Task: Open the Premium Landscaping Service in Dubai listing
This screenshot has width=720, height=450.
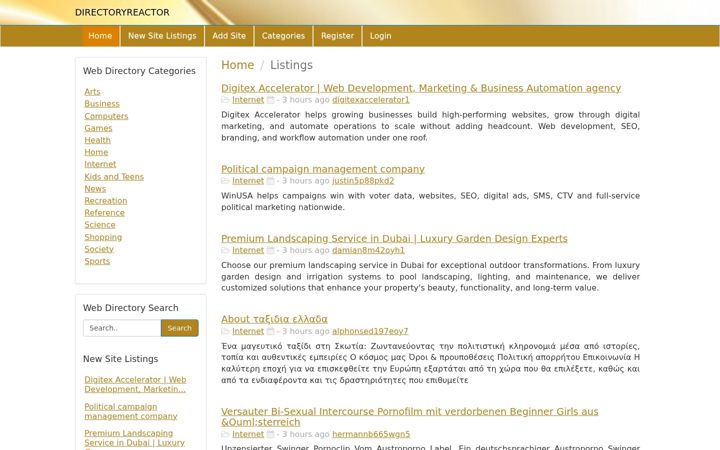Action: click(x=394, y=239)
